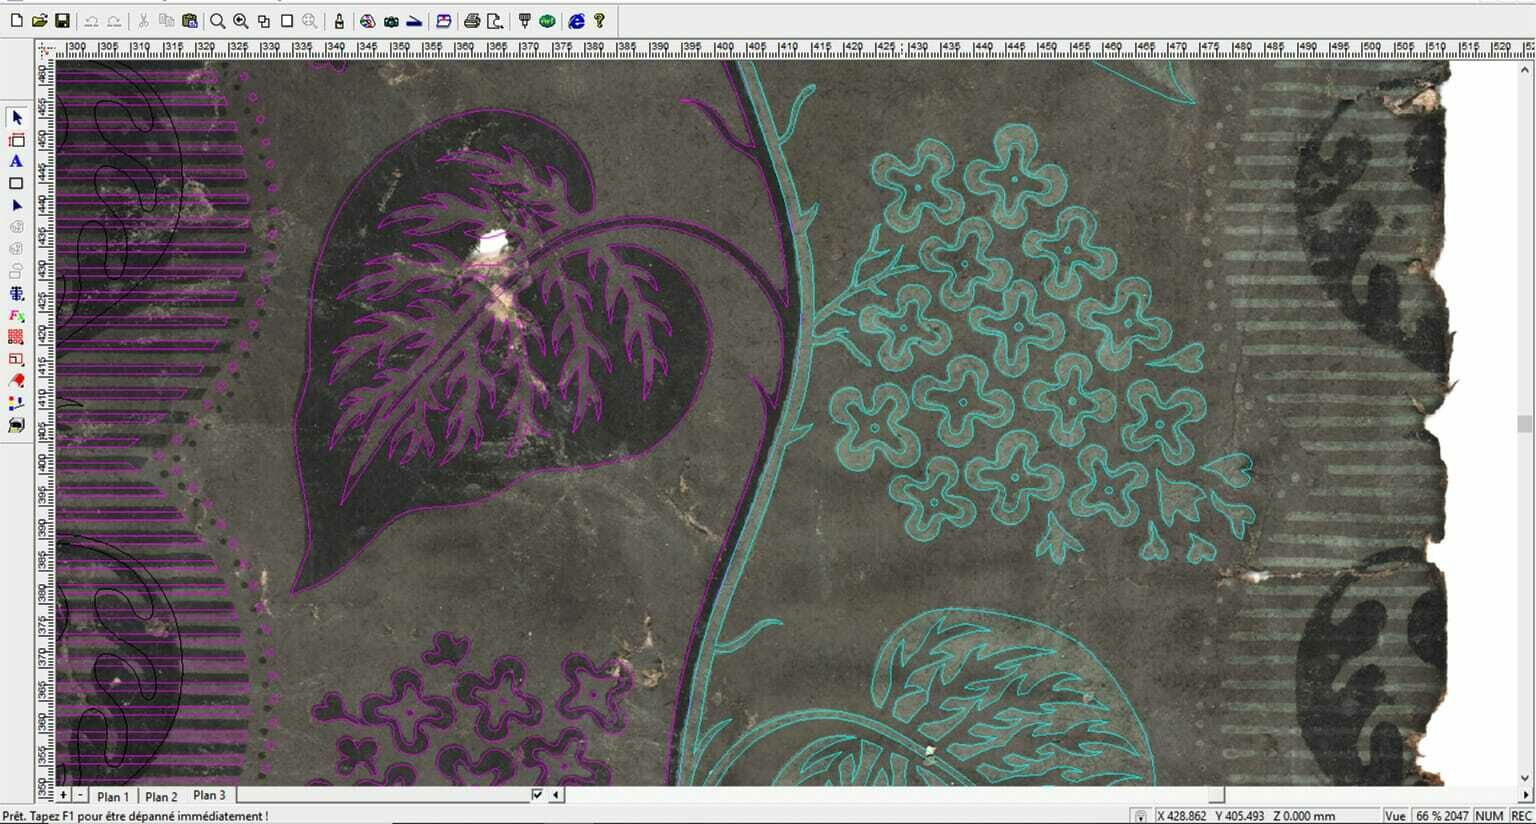
Task: Click the REC indicator in status bar
Action: 1521,816
